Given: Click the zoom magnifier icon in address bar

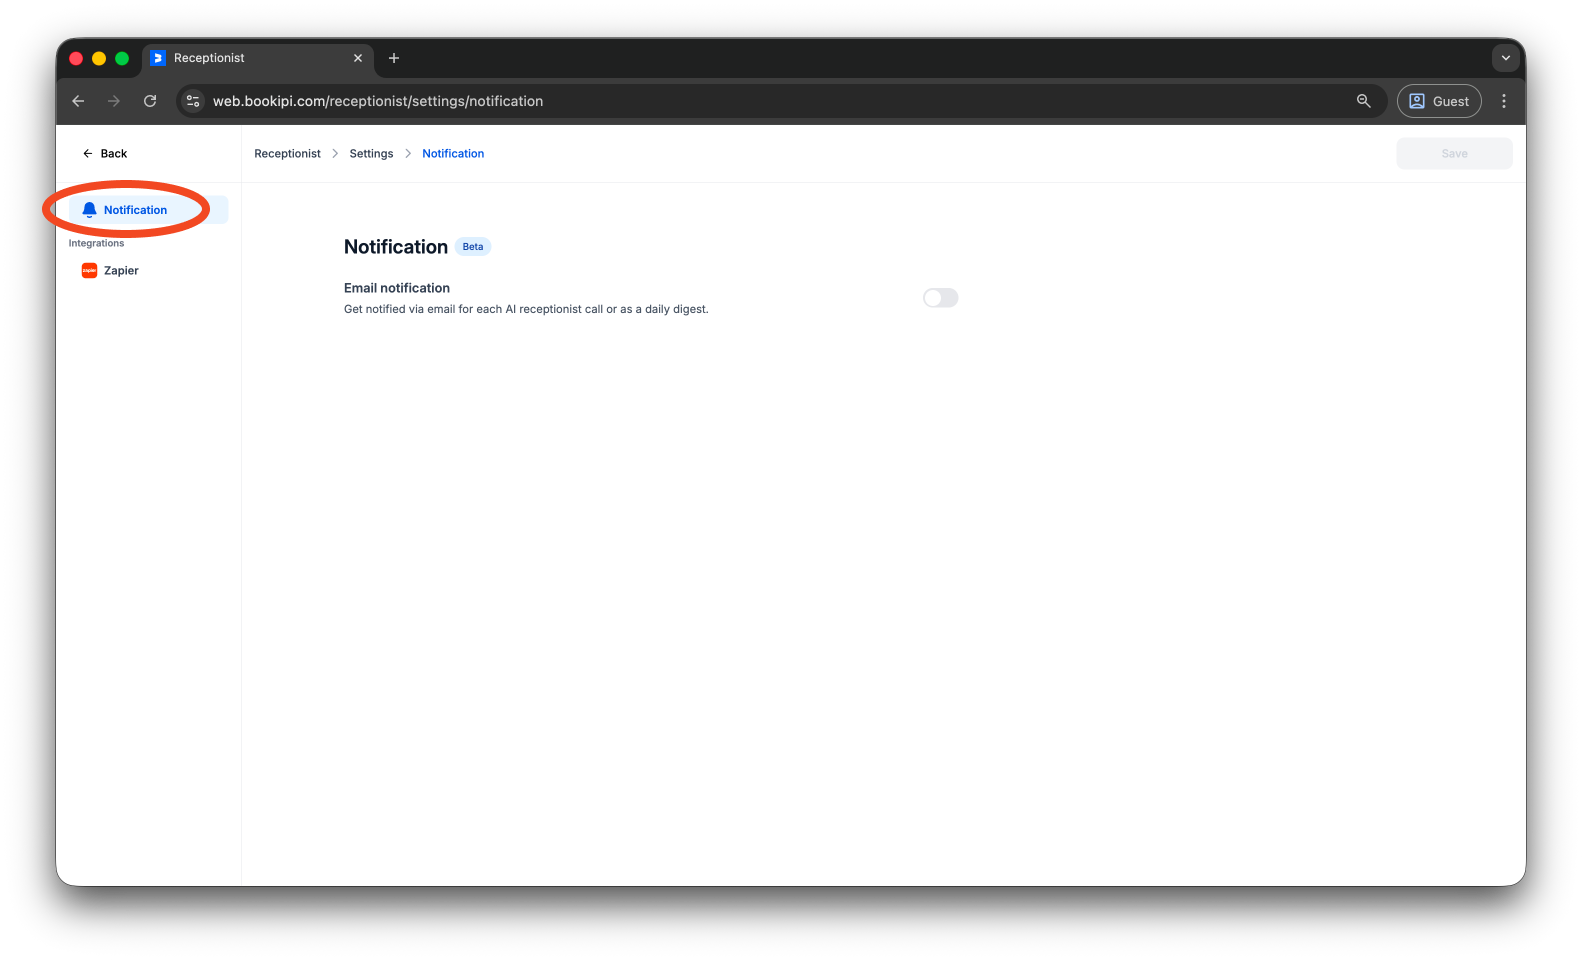Looking at the screenshot, I should pos(1363,101).
